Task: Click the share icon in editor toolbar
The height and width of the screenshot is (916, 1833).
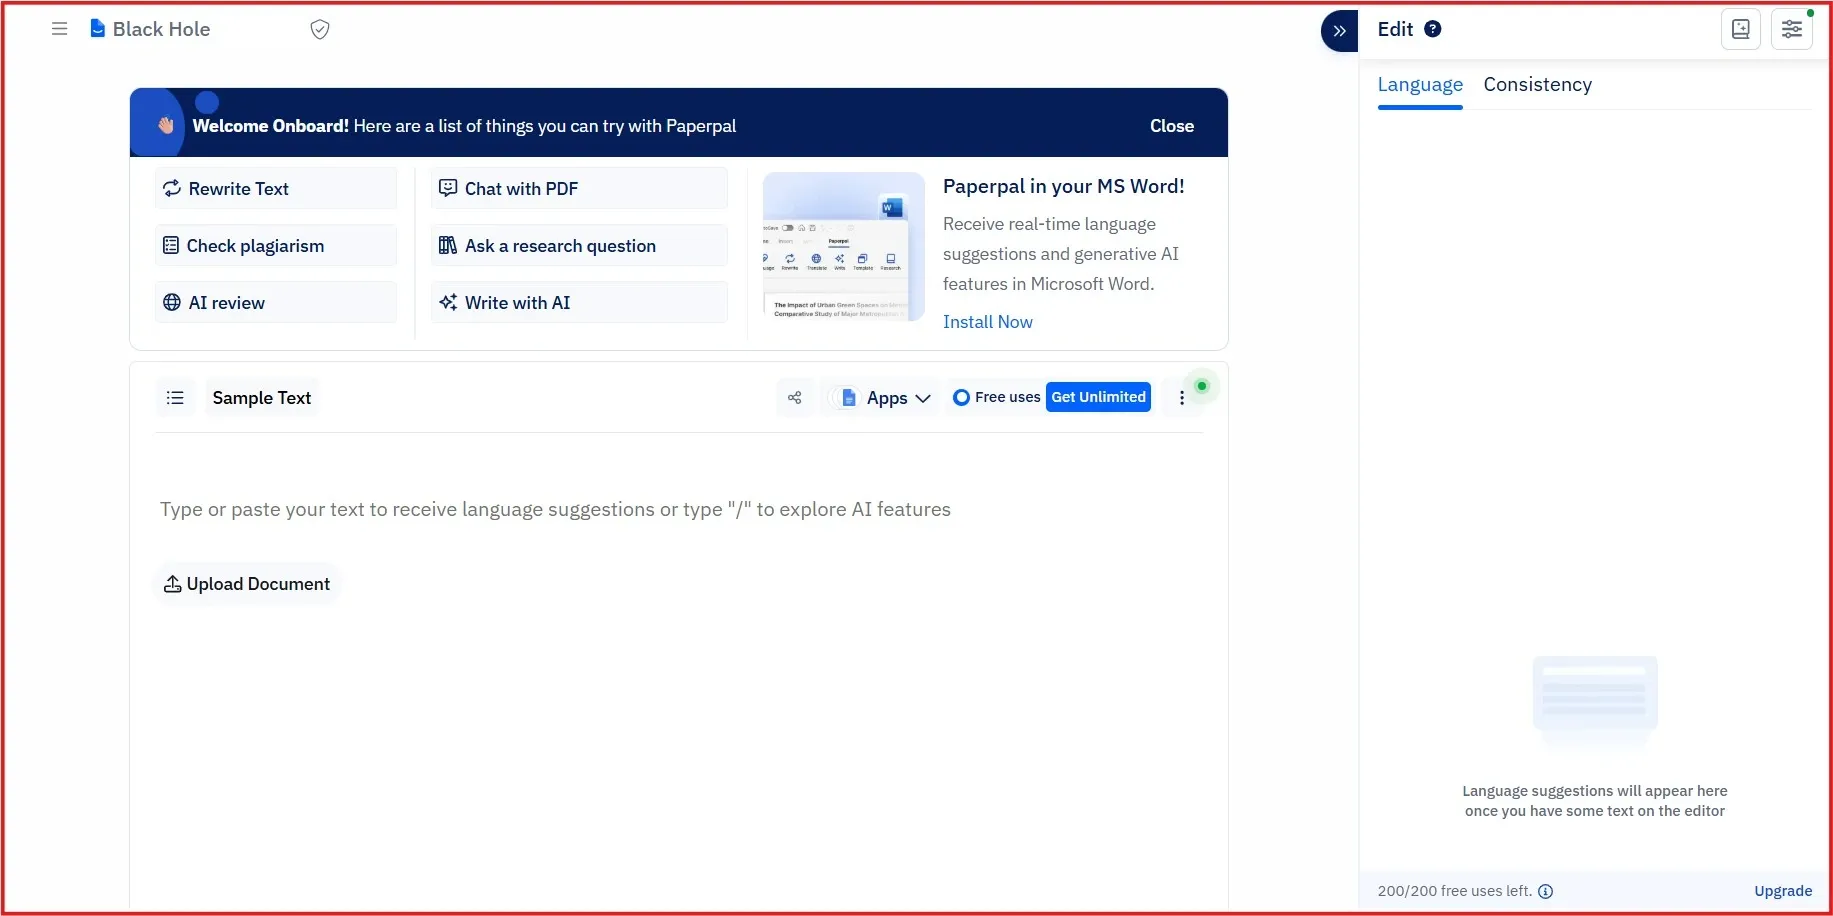Action: click(795, 398)
